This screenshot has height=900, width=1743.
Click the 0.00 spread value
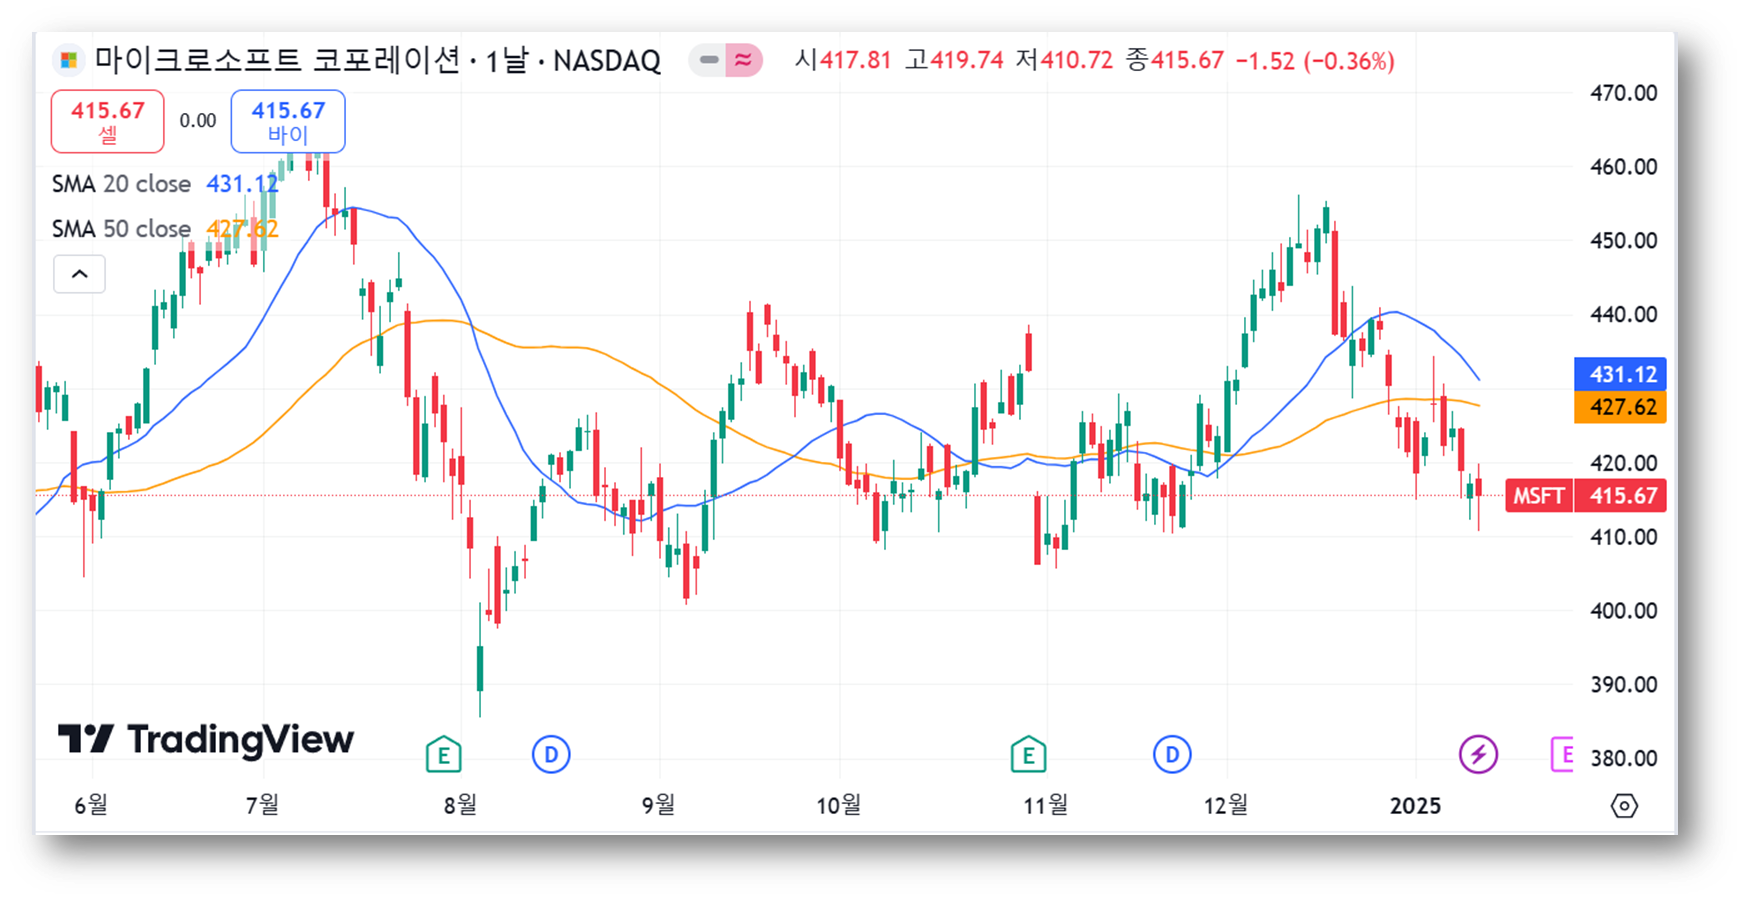(198, 121)
